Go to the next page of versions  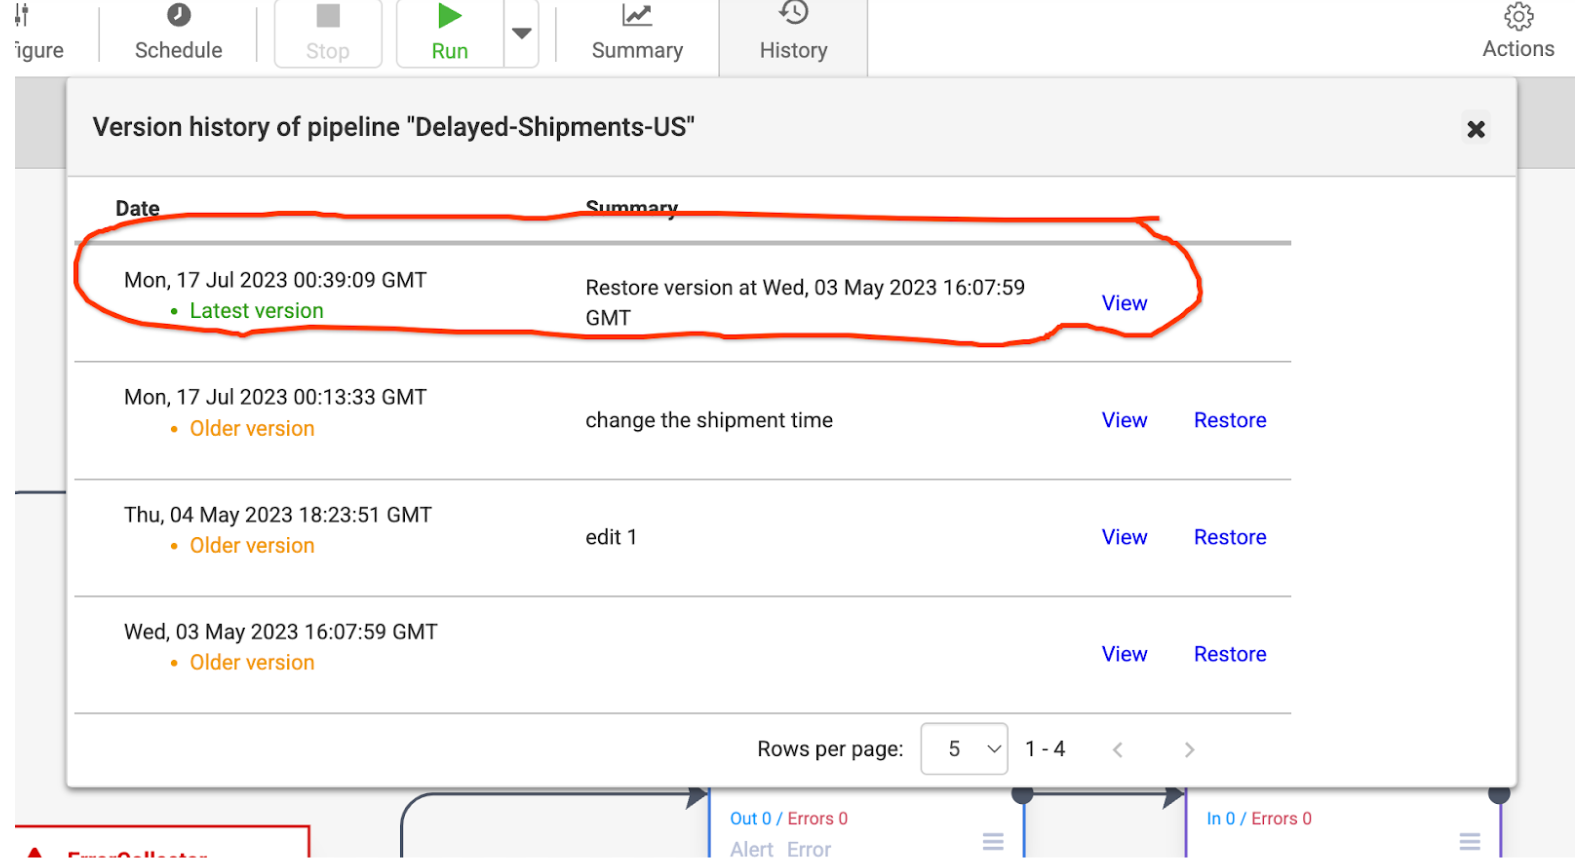coord(1189,750)
